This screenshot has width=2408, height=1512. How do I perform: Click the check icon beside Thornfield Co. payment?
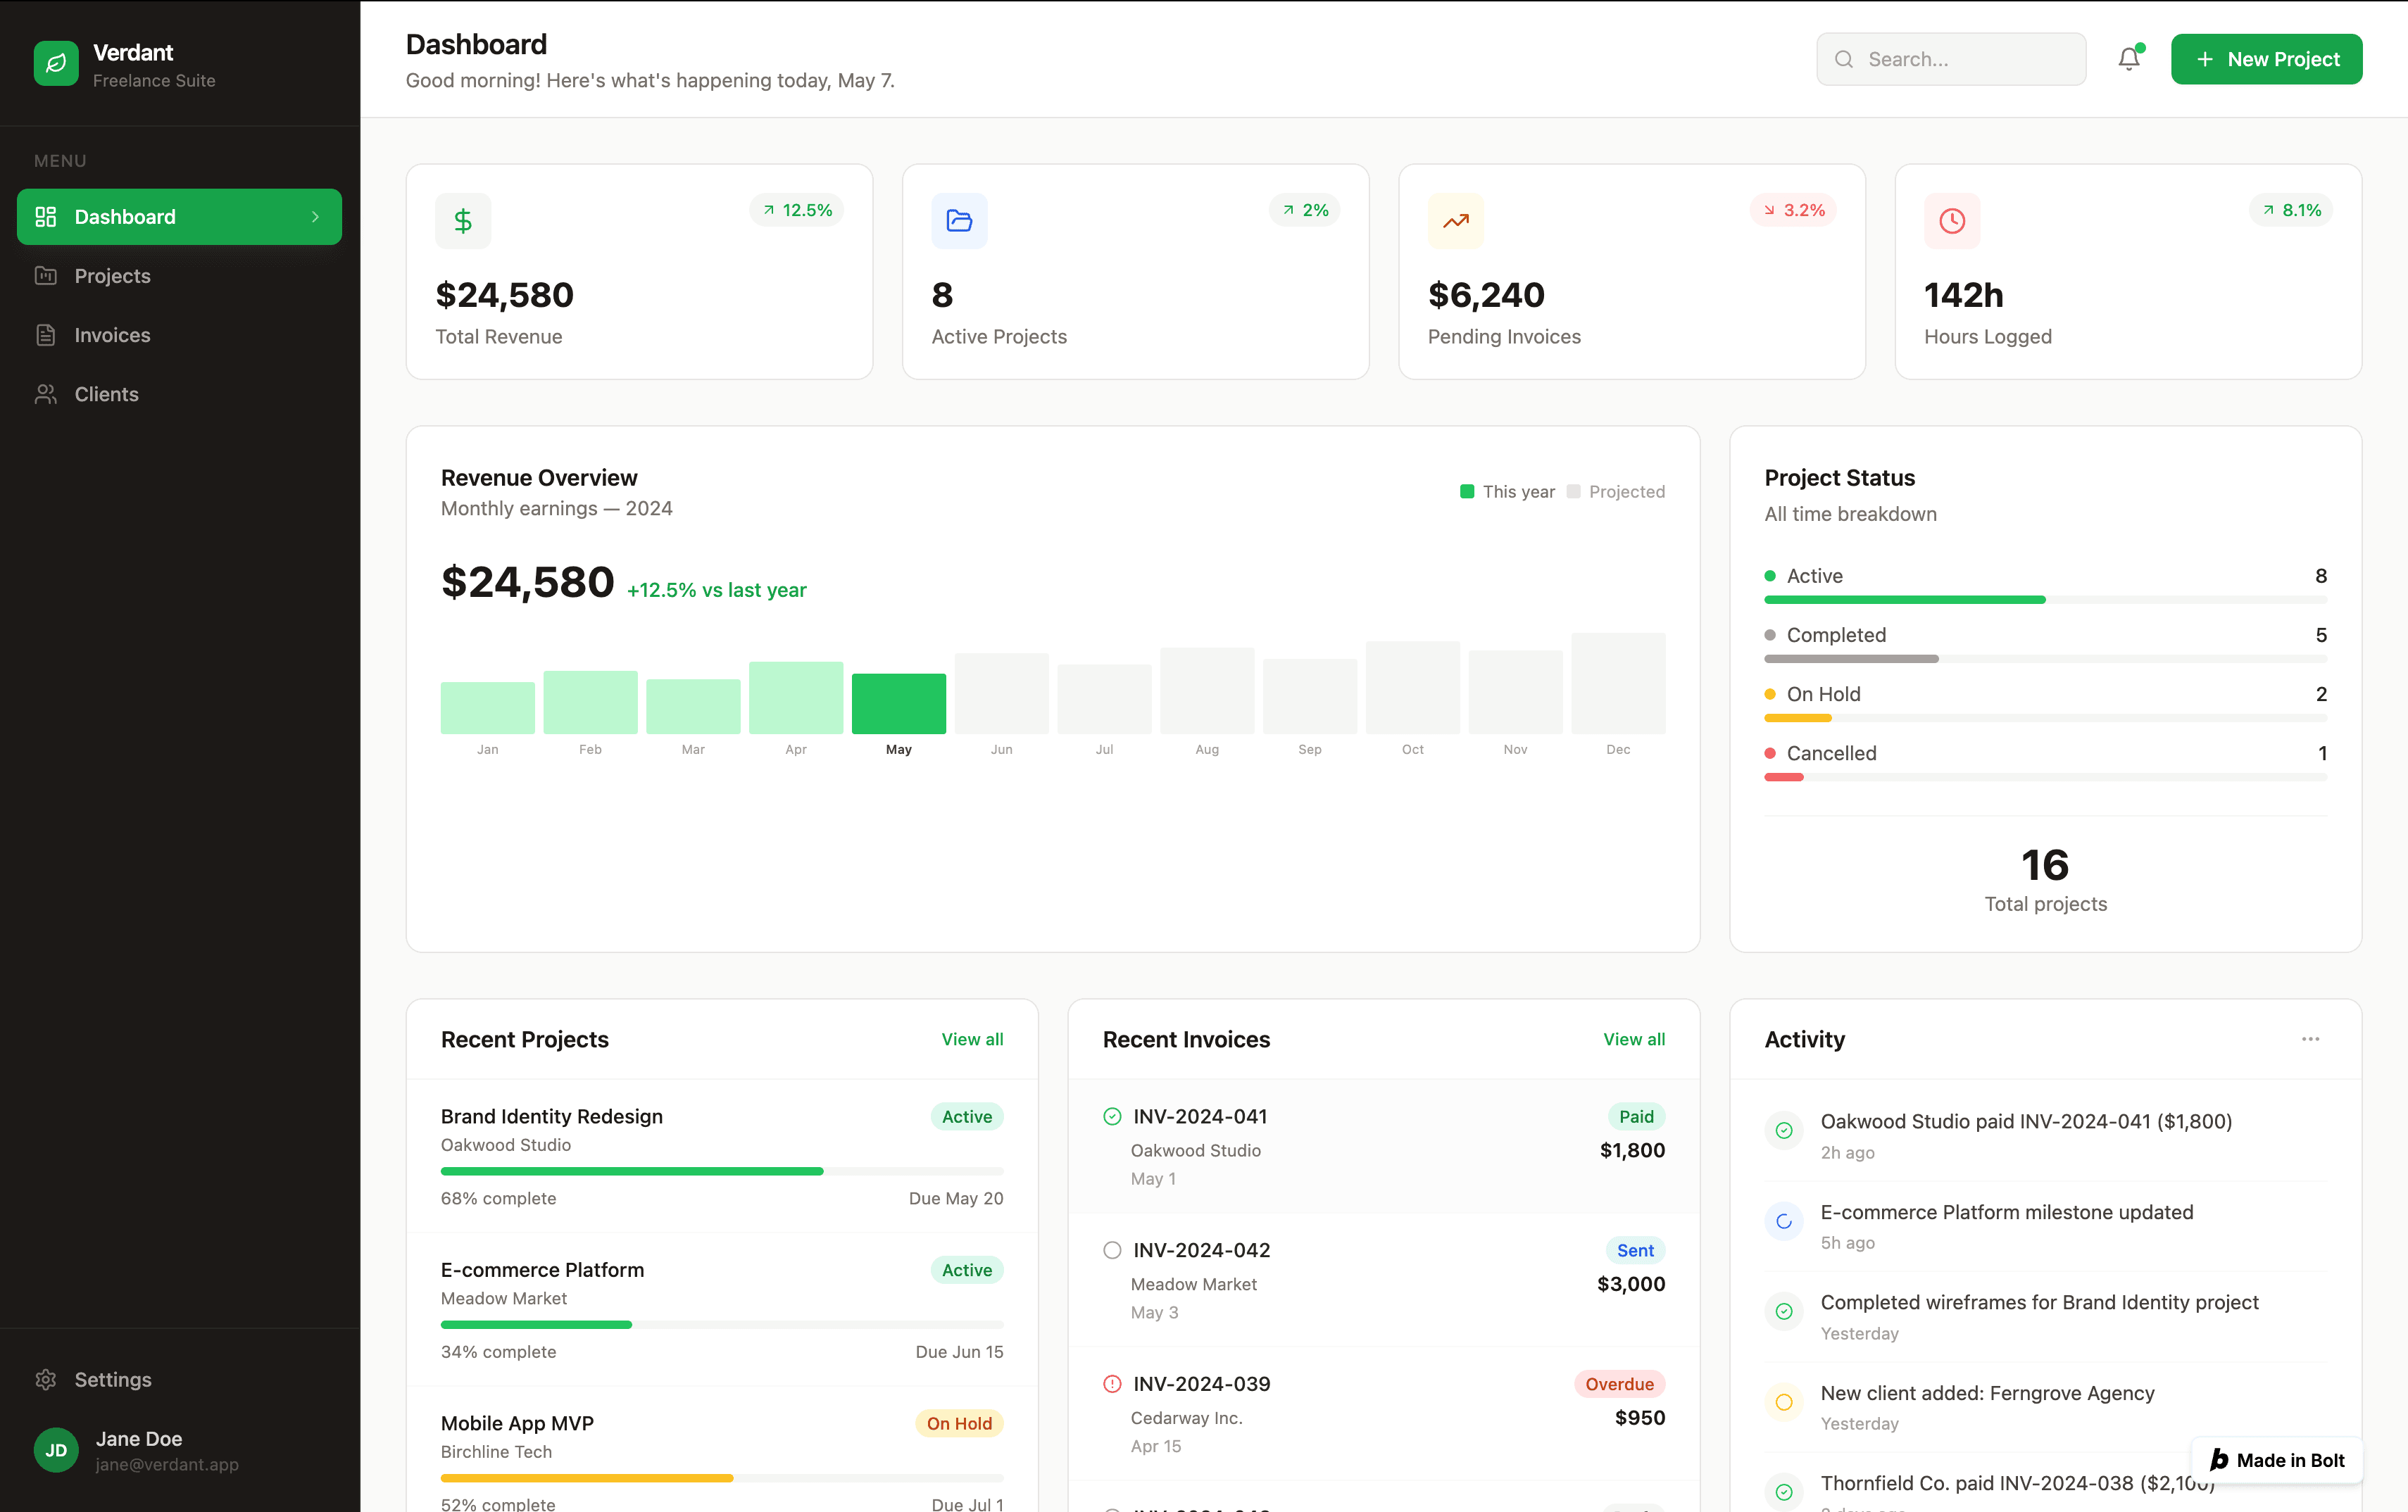[x=1784, y=1492]
